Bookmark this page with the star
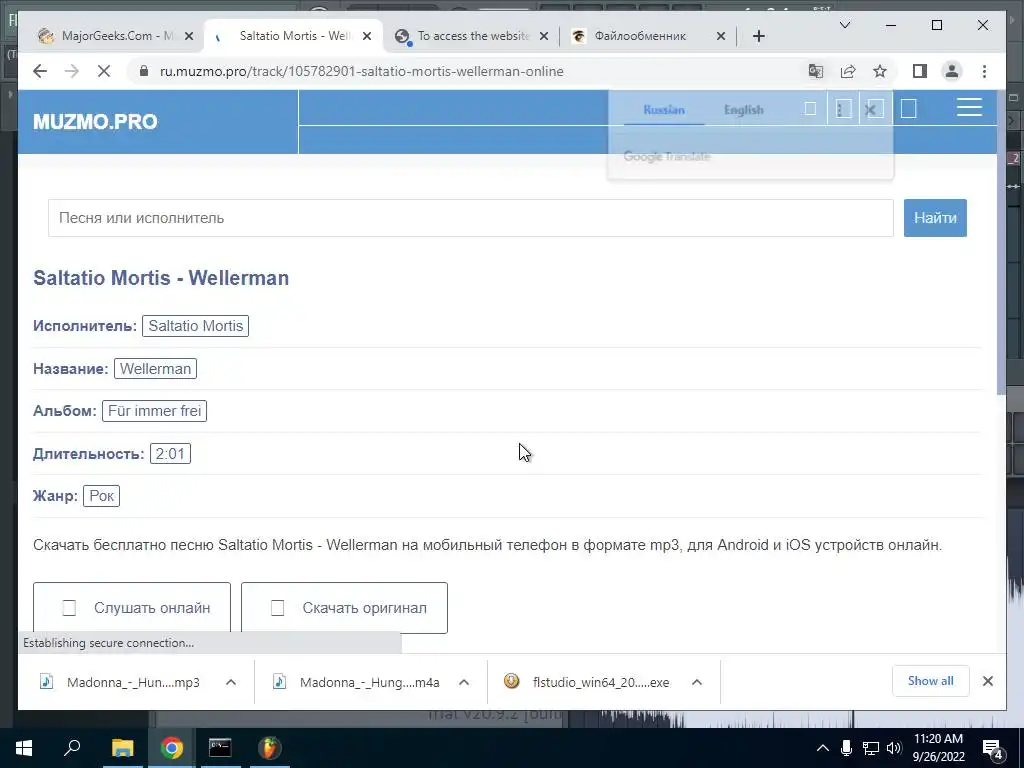Screen dimensions: 1024x768 (880, 71)
